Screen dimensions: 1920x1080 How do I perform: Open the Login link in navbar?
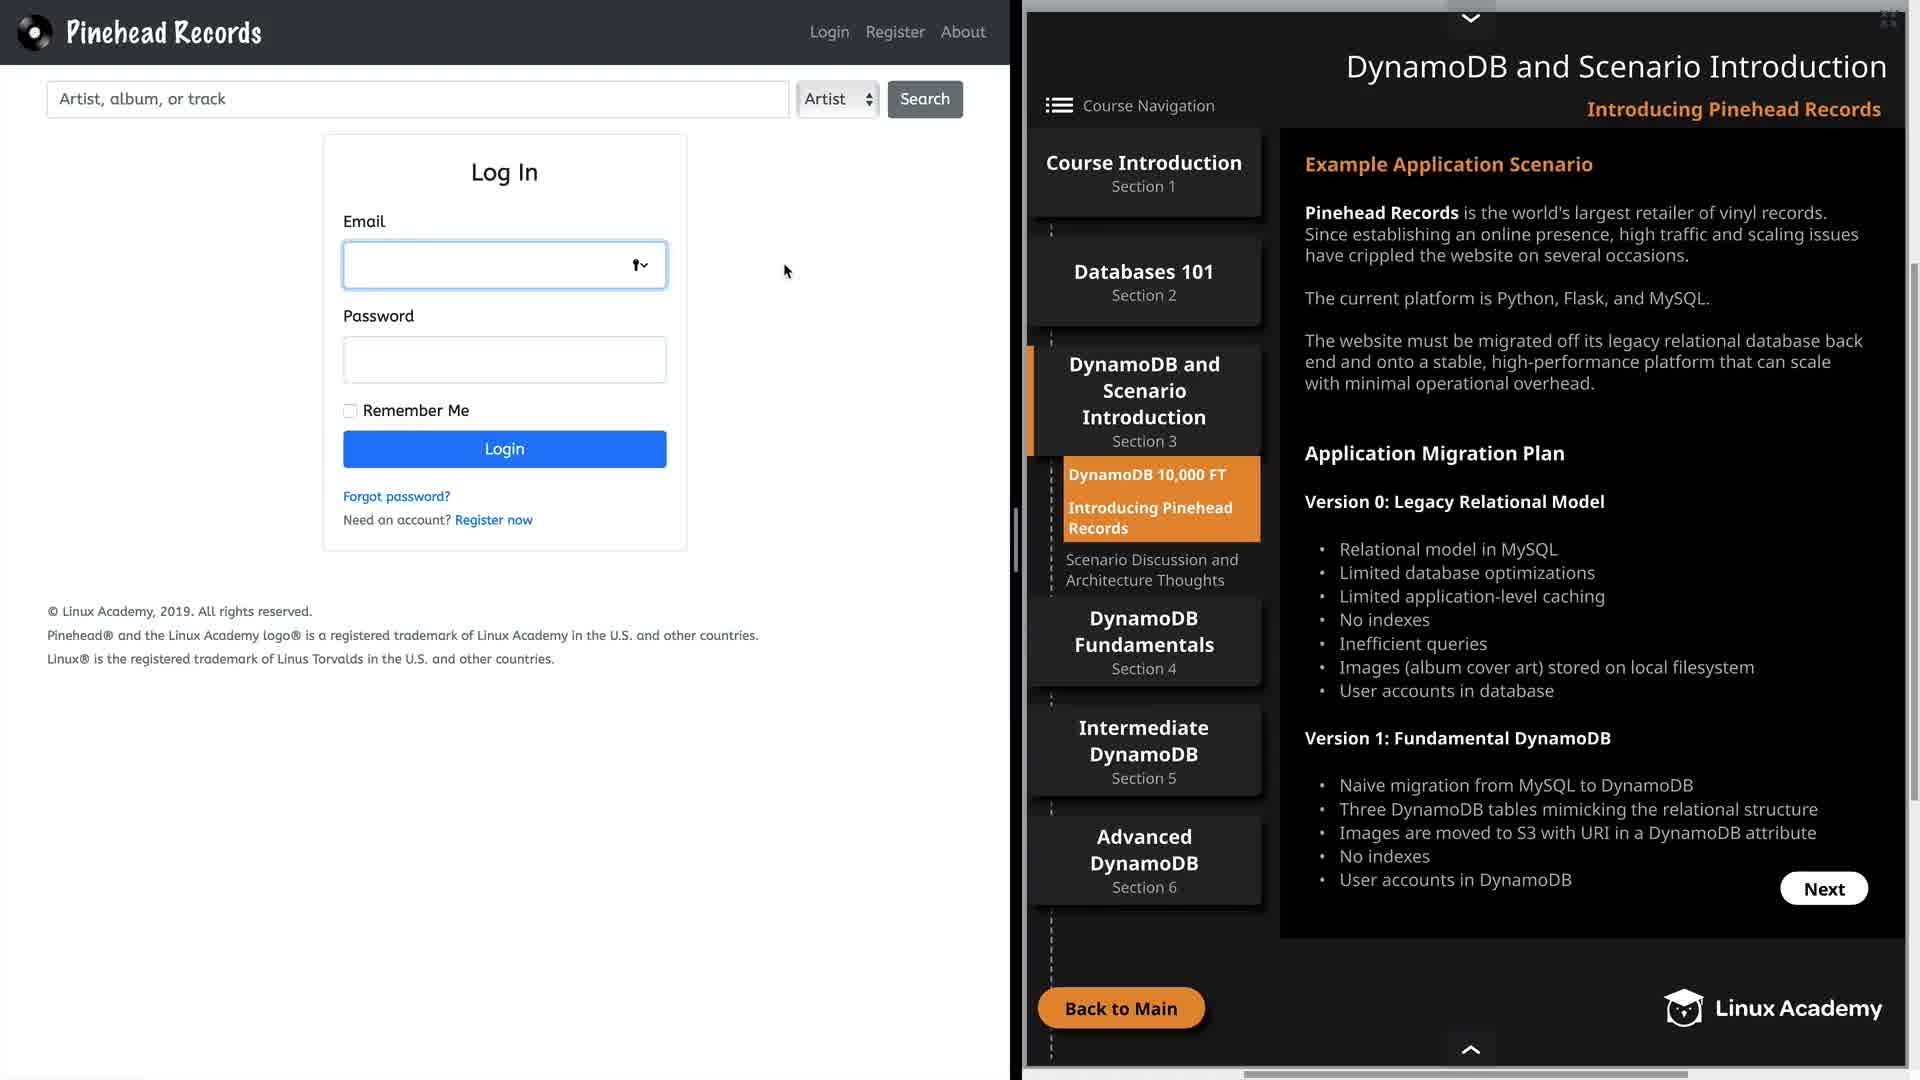tap(829, 32)
